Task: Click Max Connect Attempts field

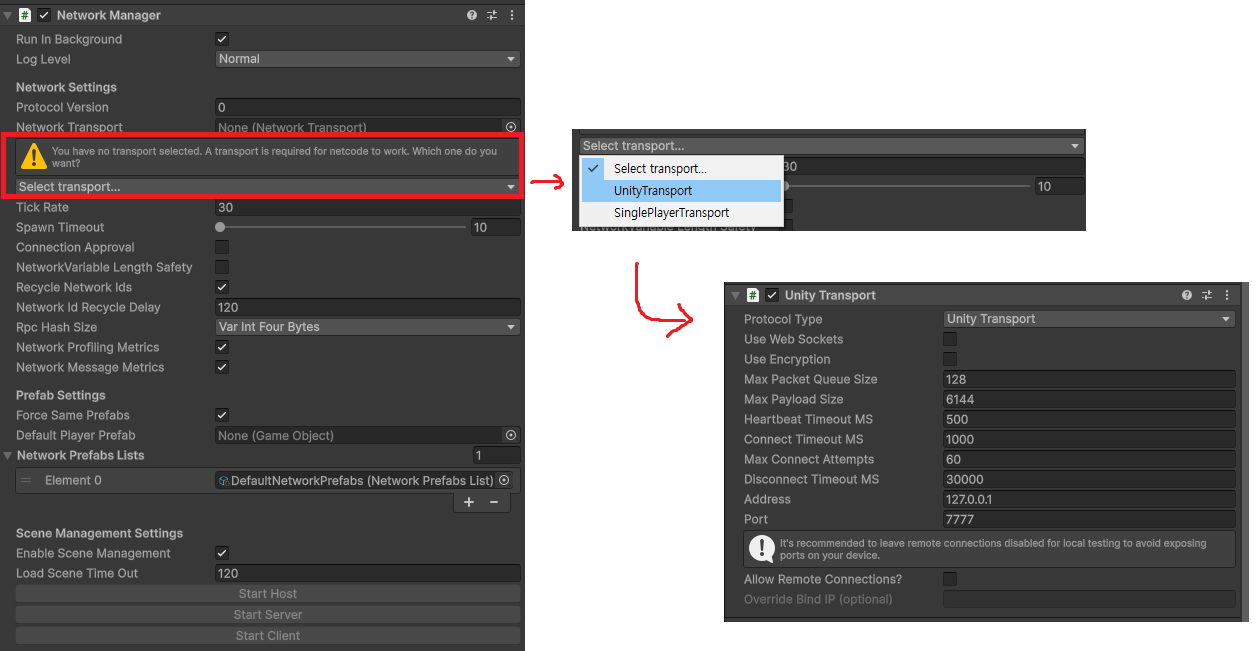Action: click(1090, 459)
